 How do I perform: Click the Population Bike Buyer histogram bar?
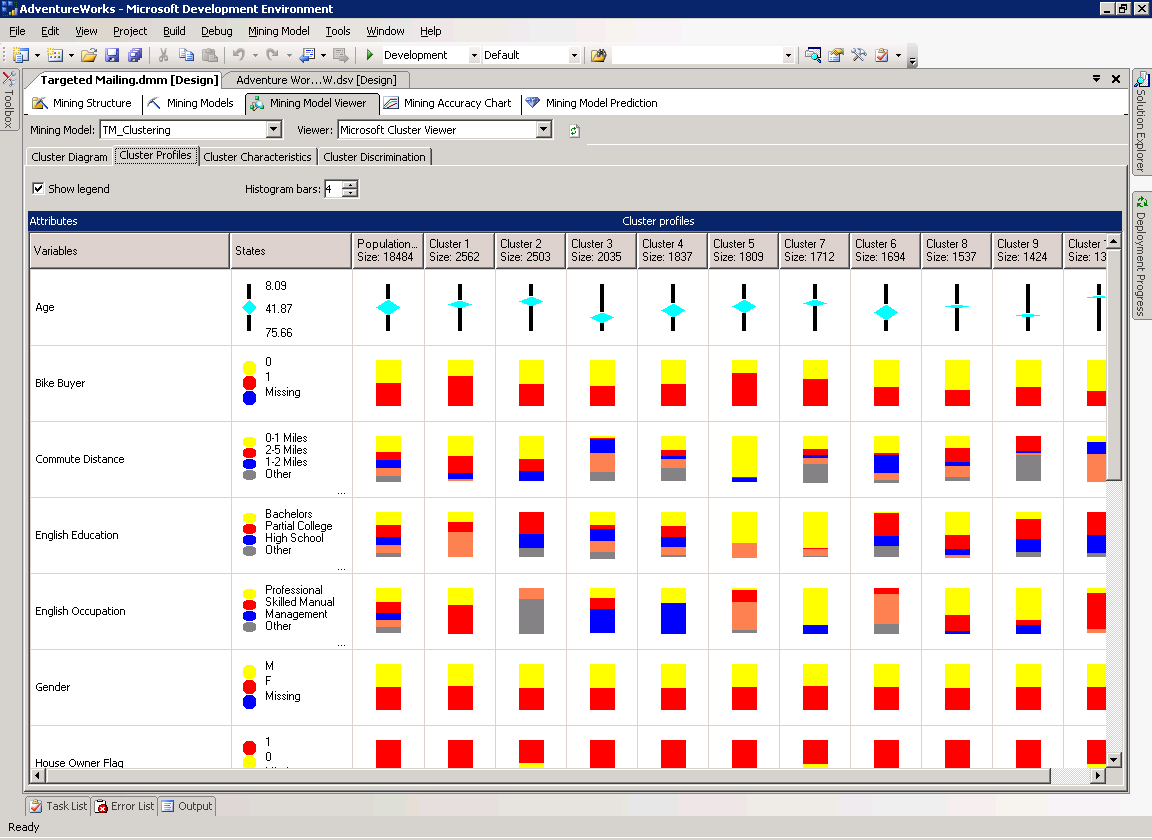(389, 383)
